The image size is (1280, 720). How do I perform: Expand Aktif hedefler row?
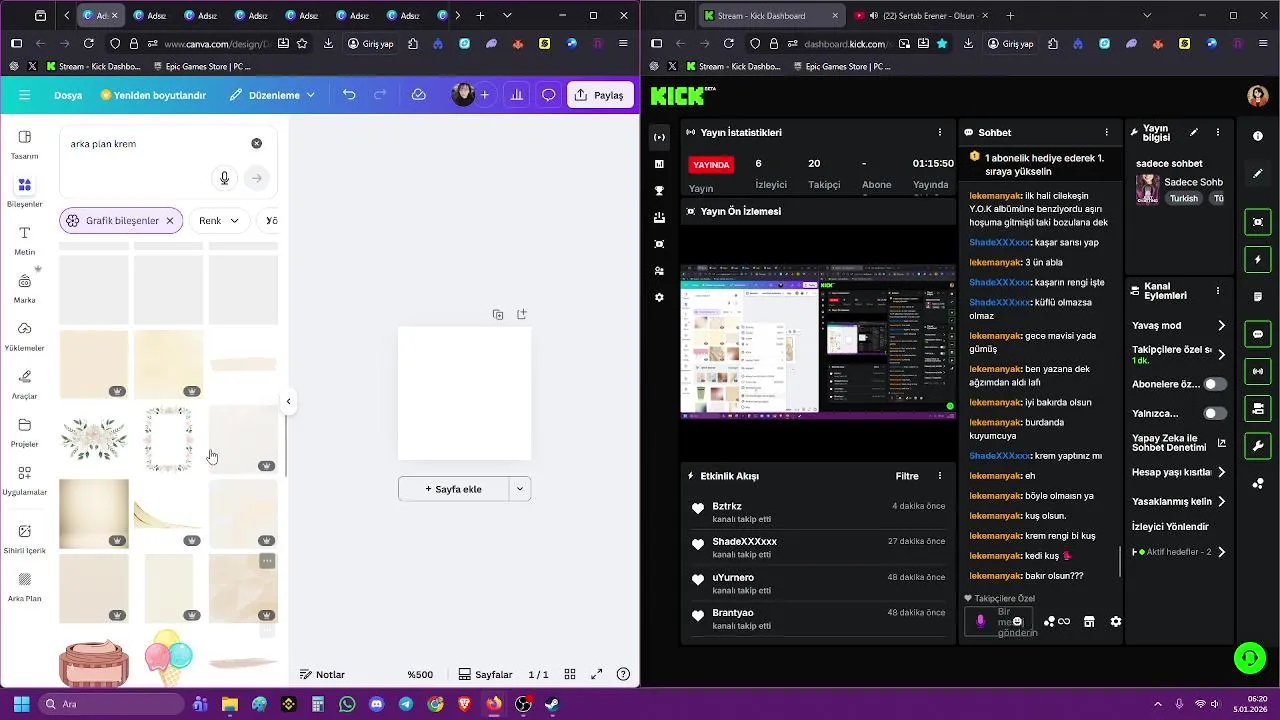coord(1221,552)
